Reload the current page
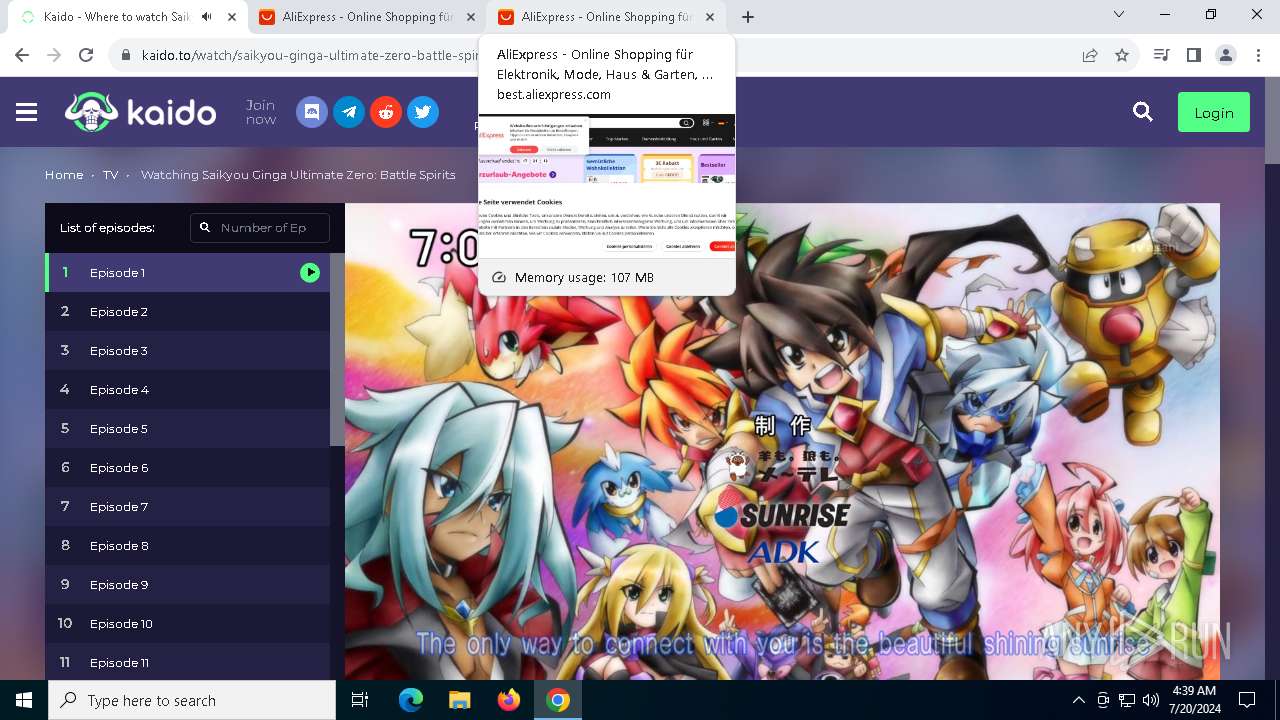Screen dimensions: 1280x720 [x=86, y=55]
